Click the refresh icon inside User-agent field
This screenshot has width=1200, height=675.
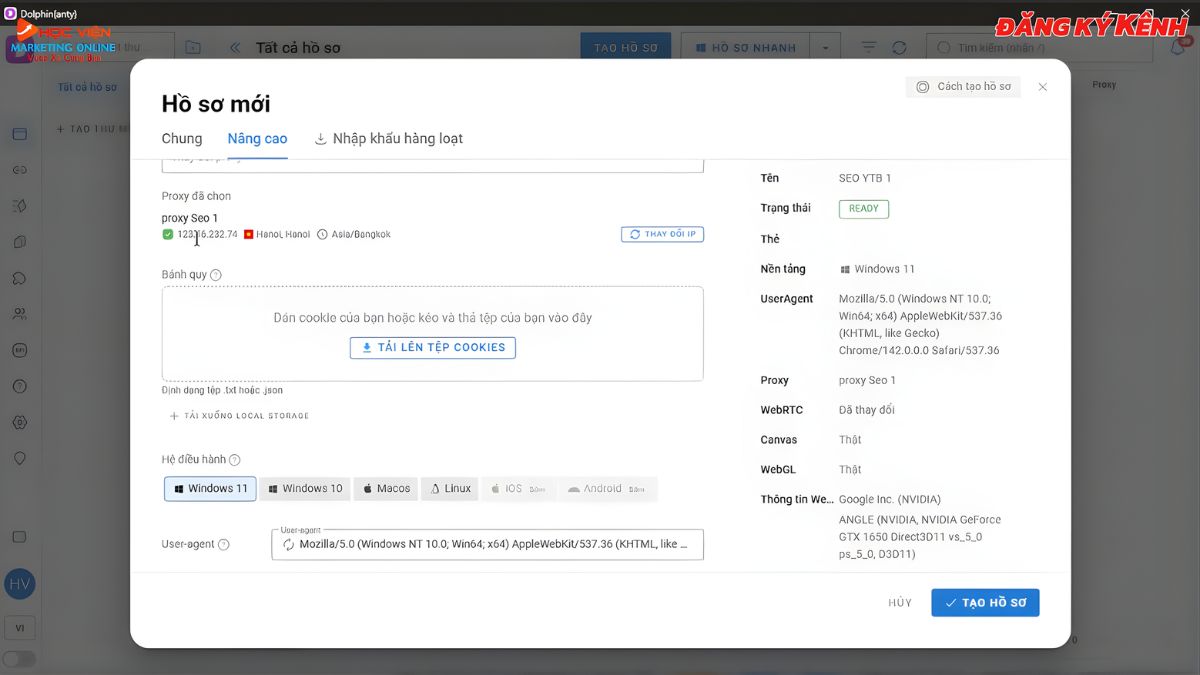[289, 545]
